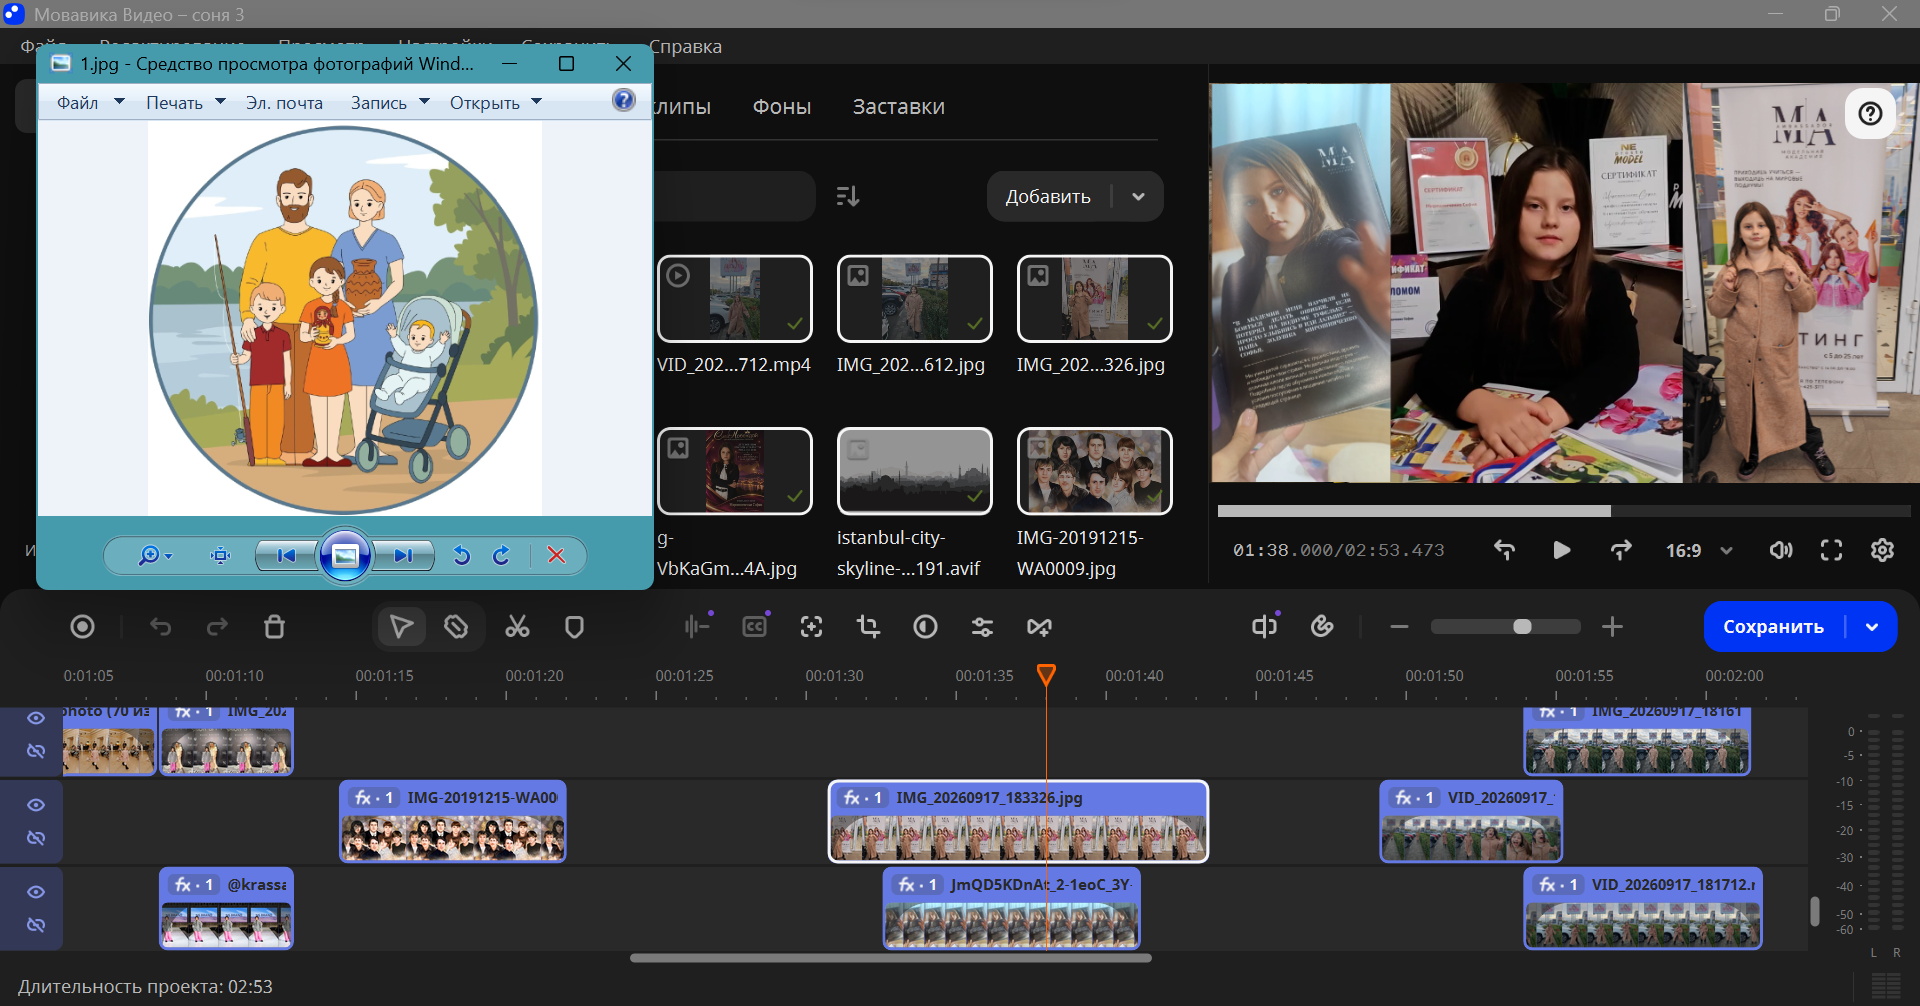Open the Печать dropdown in Photo Viewer
Viewport: 1920px width, 1006px height.
pos(186,103)
